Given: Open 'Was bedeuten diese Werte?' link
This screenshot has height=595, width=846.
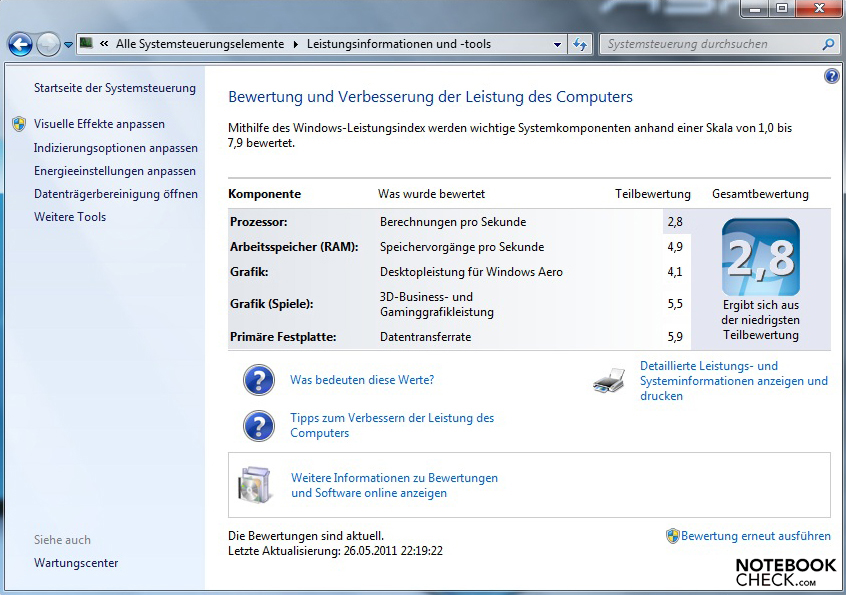Looking at the screenshot, I should coord(362,380).
